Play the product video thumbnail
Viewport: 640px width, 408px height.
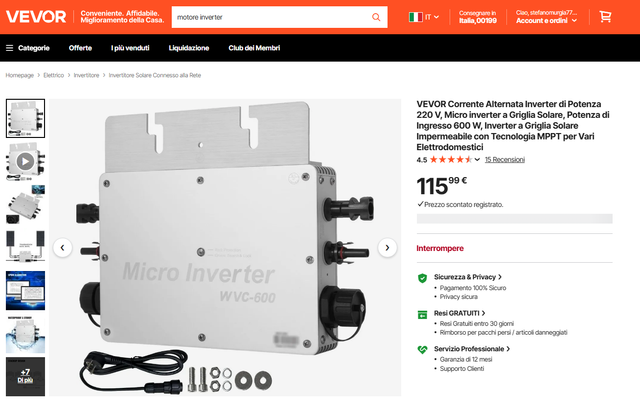[x=25, y=162]
